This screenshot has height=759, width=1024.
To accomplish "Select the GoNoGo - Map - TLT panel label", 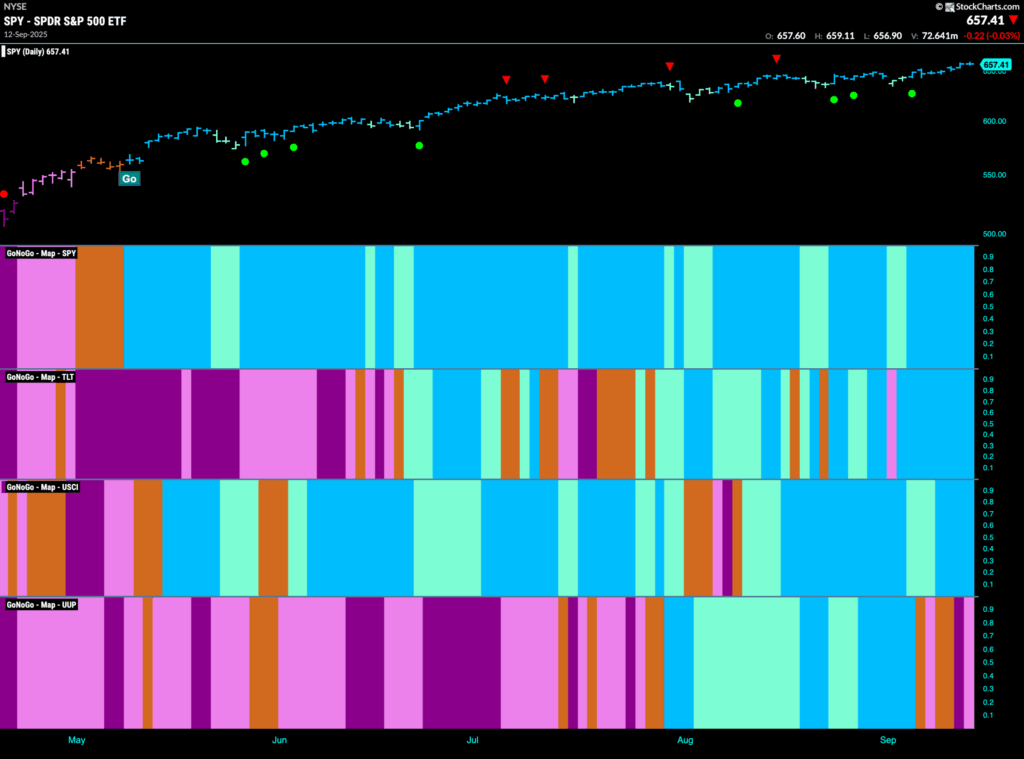I will pos(40,377).
